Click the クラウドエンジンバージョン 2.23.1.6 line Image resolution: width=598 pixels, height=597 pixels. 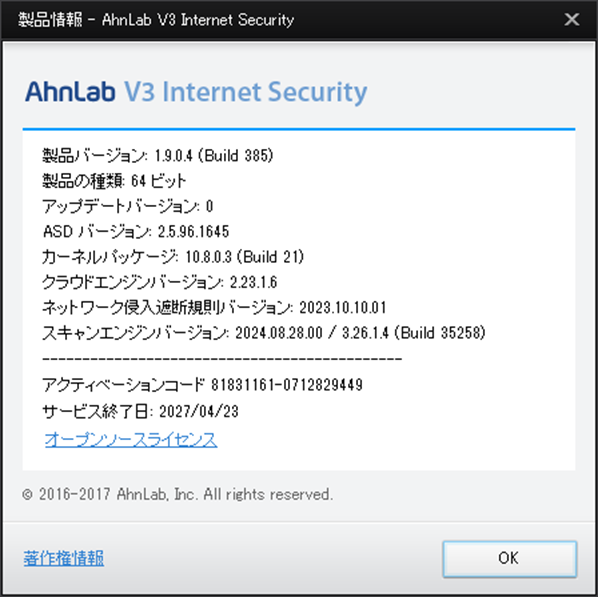coord(159,283)
